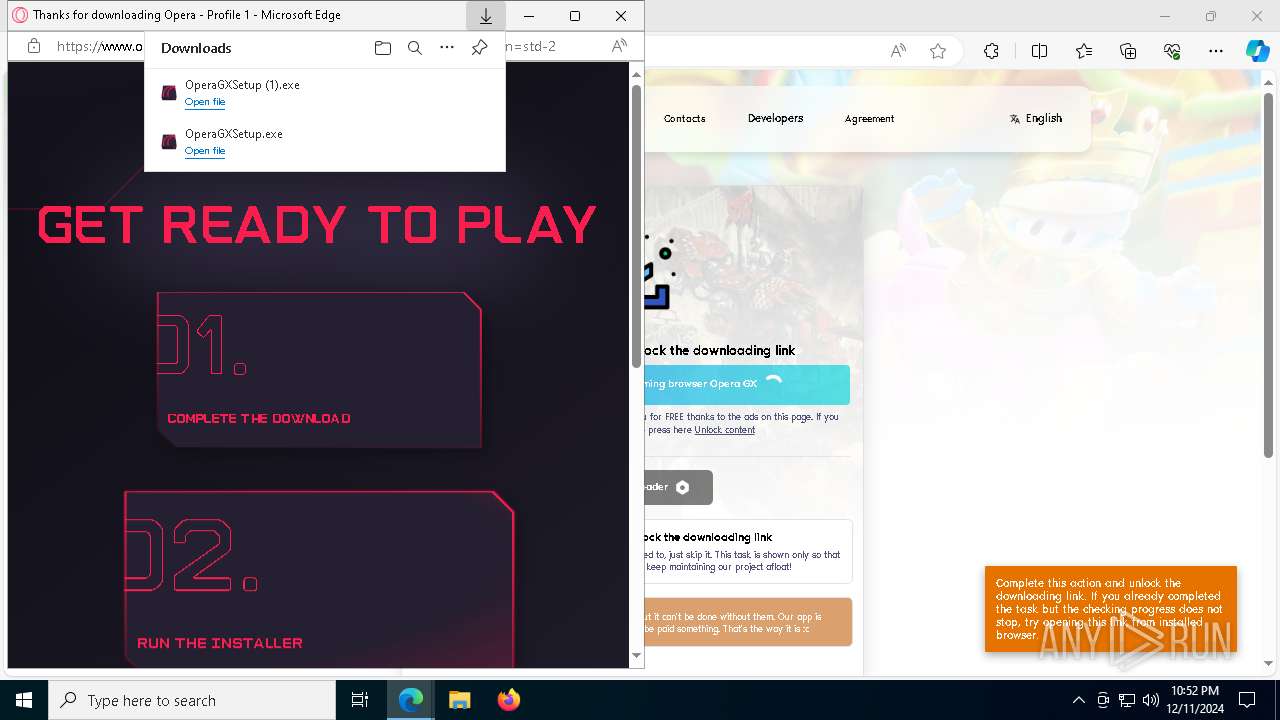
Task: Open Copilot icon in Edge
Action: point(1257,51)
